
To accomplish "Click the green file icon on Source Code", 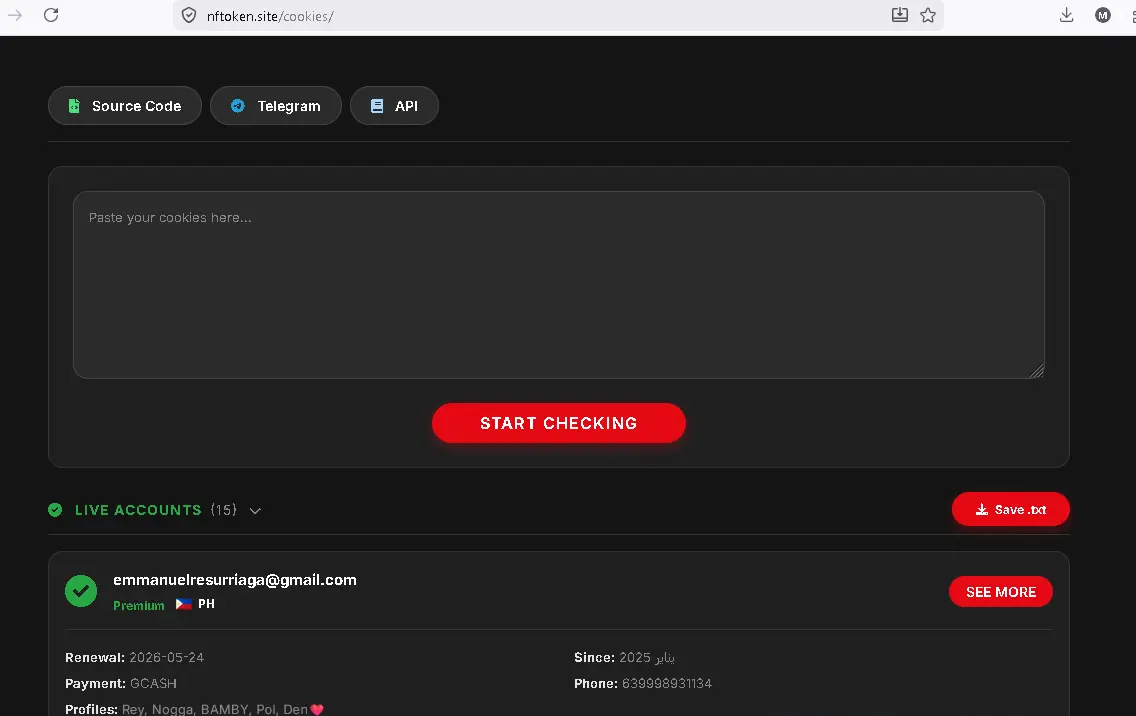I will click(x=74, y=106).
